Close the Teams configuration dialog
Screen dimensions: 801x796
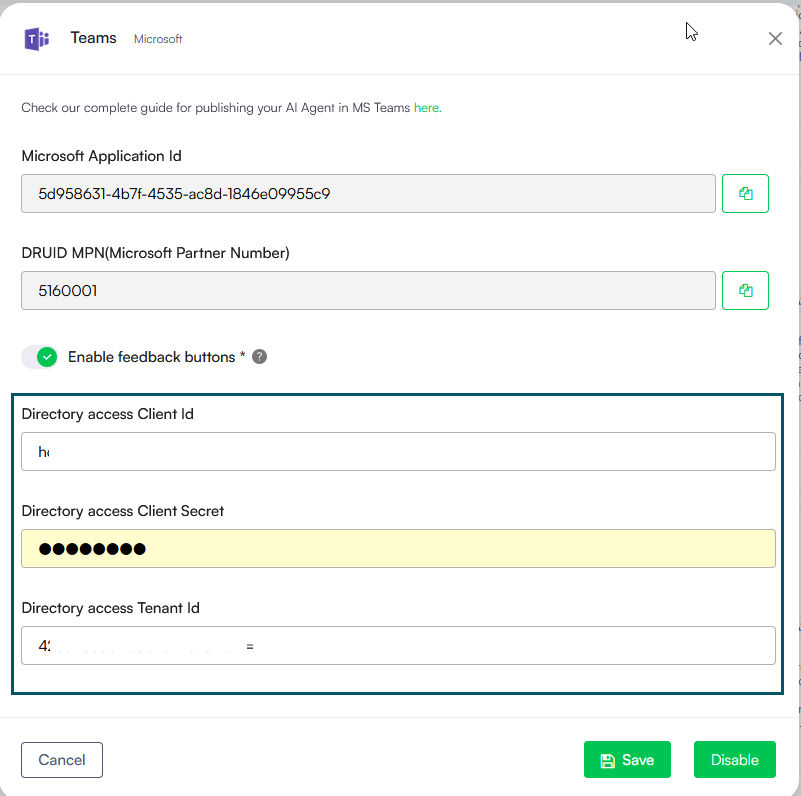(x=775, y=39)
